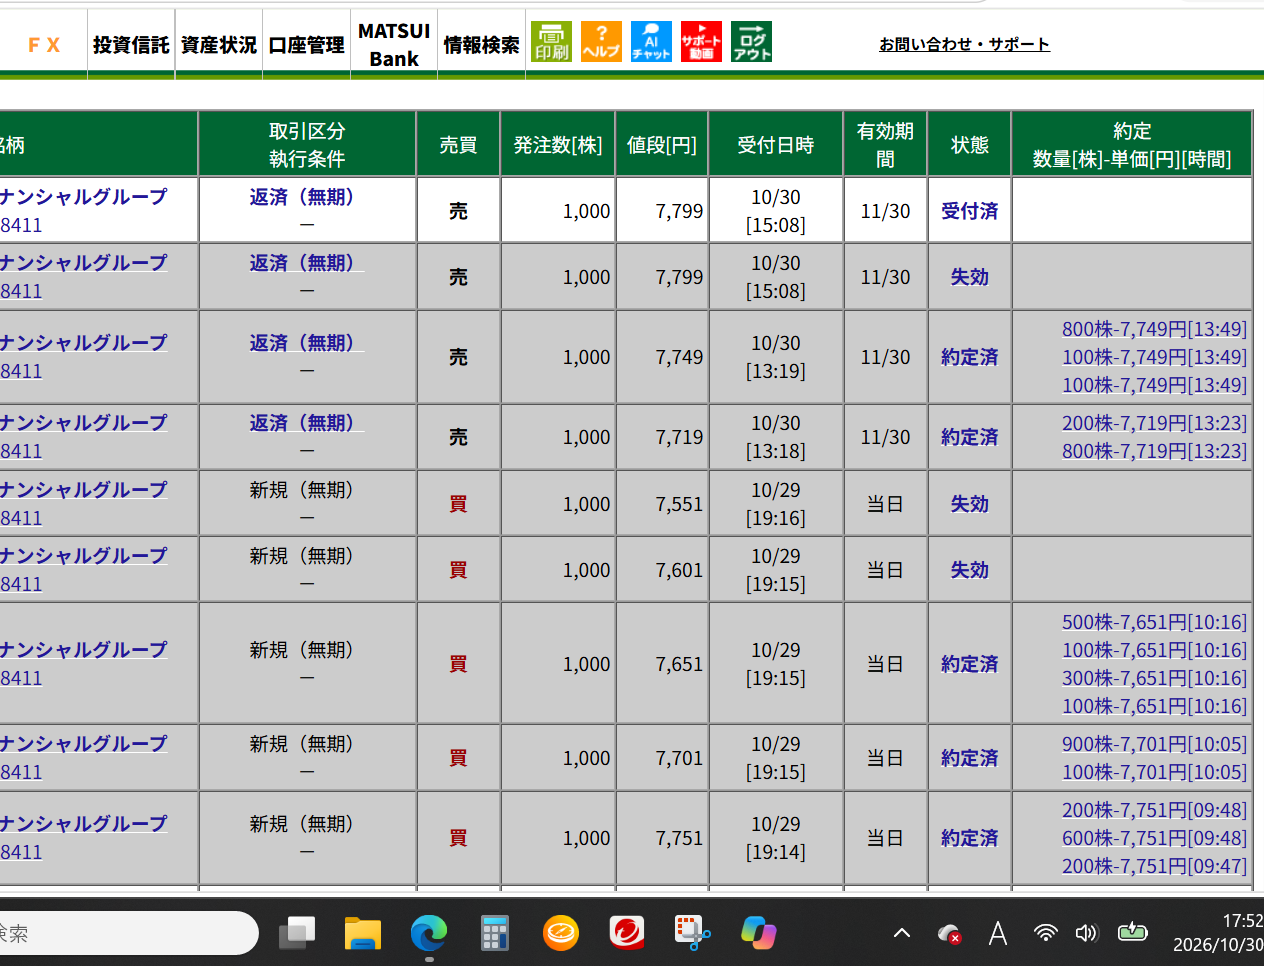This screenshot has width=1264, height=966.
Task: Select the 口座管理 menu
Action: 307,45
